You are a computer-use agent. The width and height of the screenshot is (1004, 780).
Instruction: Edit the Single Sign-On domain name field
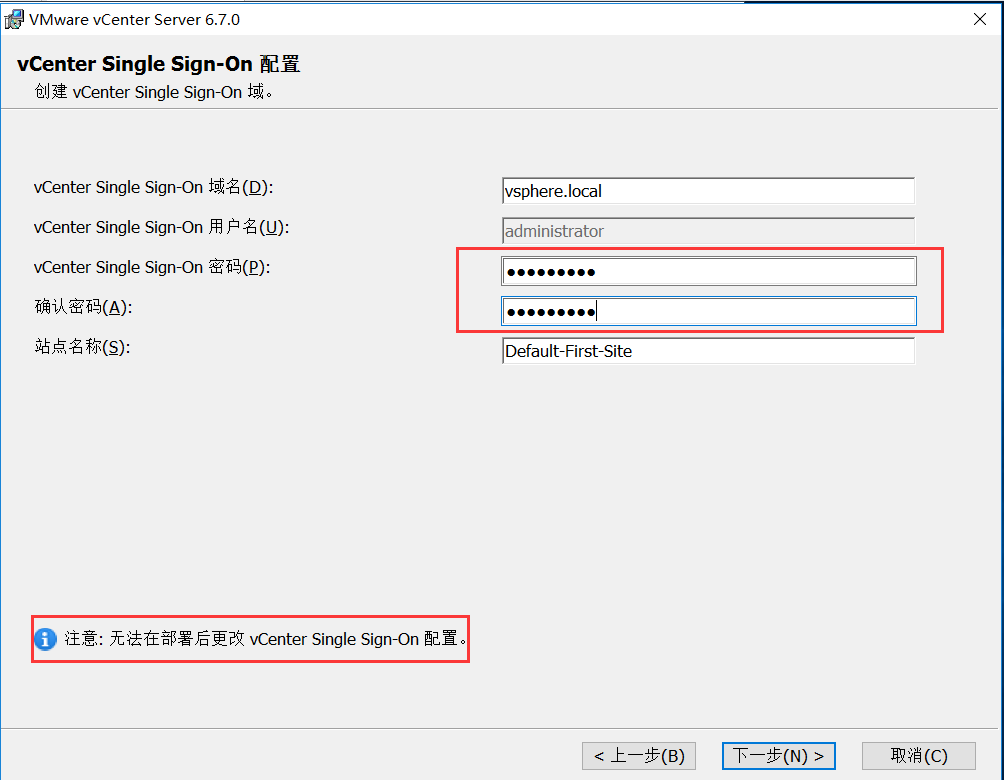click(x=708, y=191)
